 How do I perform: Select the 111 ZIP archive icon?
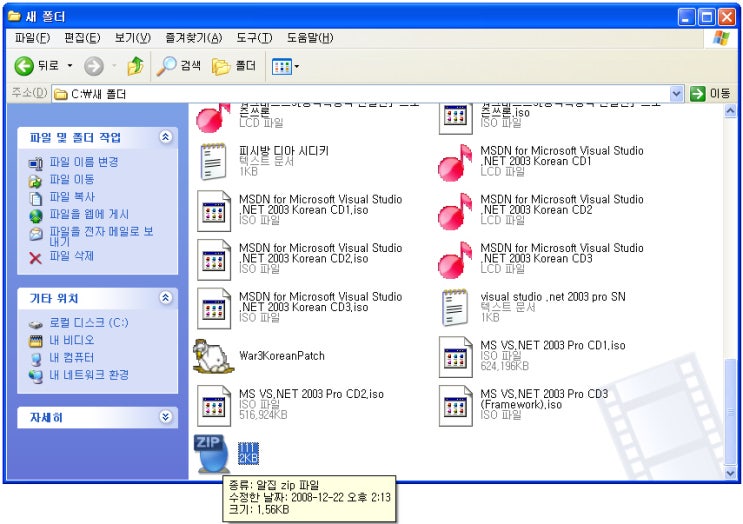click(210, 454)
